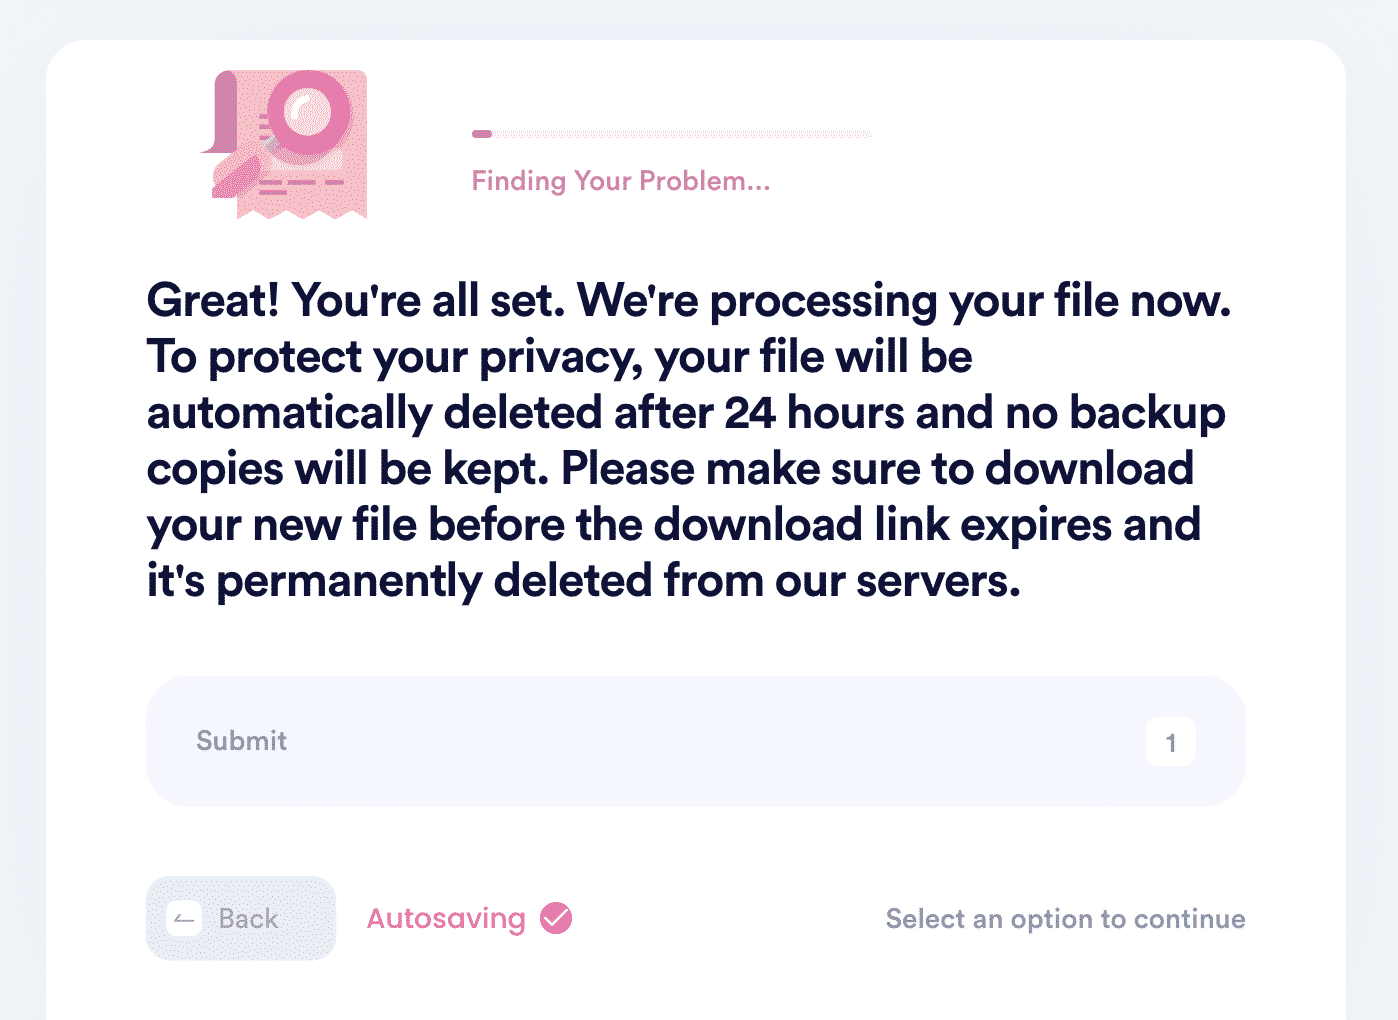Click the Autosaving status label
Viewport: 1398px width, 1020px height.
tap(446, 918)
